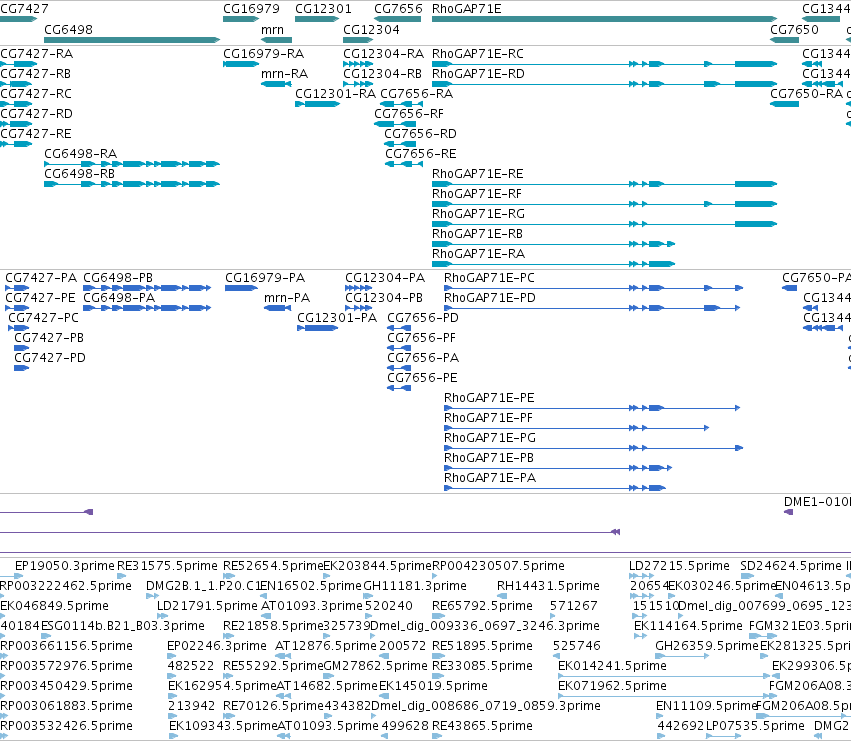This screenshot has height=741, width=851.
Task: Select the CG7656 gene label
Action: [x=398, y=9]
